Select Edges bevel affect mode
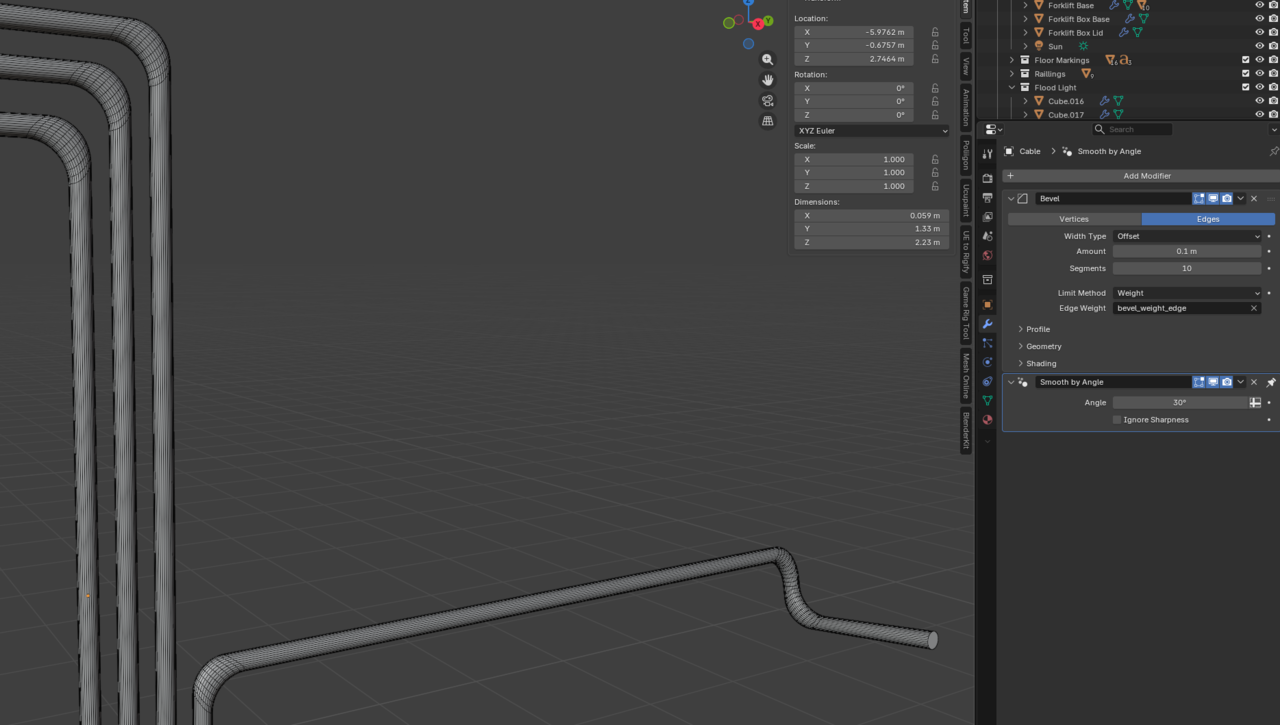This screenshot has height=725, width=1280. [x=1208, y=219]
